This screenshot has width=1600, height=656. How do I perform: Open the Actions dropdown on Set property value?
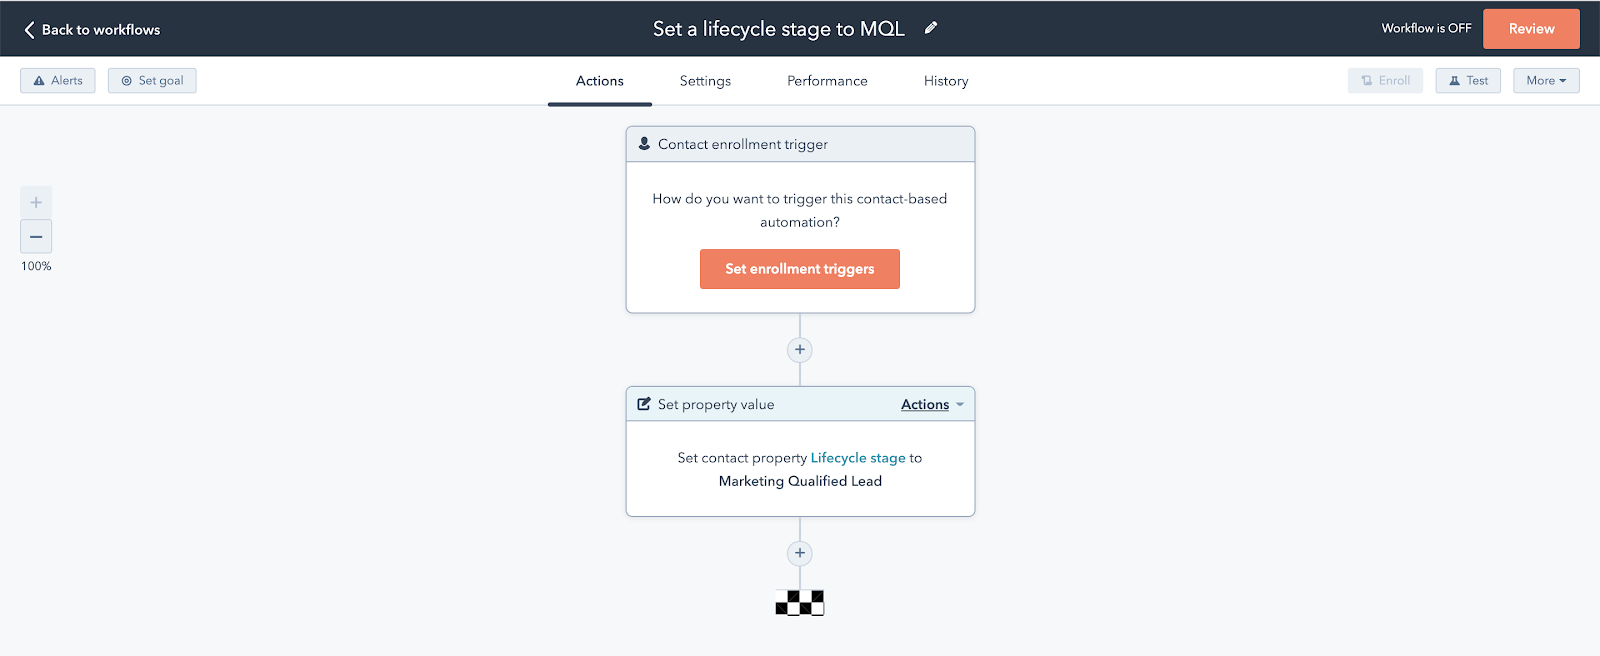point(929,404)
